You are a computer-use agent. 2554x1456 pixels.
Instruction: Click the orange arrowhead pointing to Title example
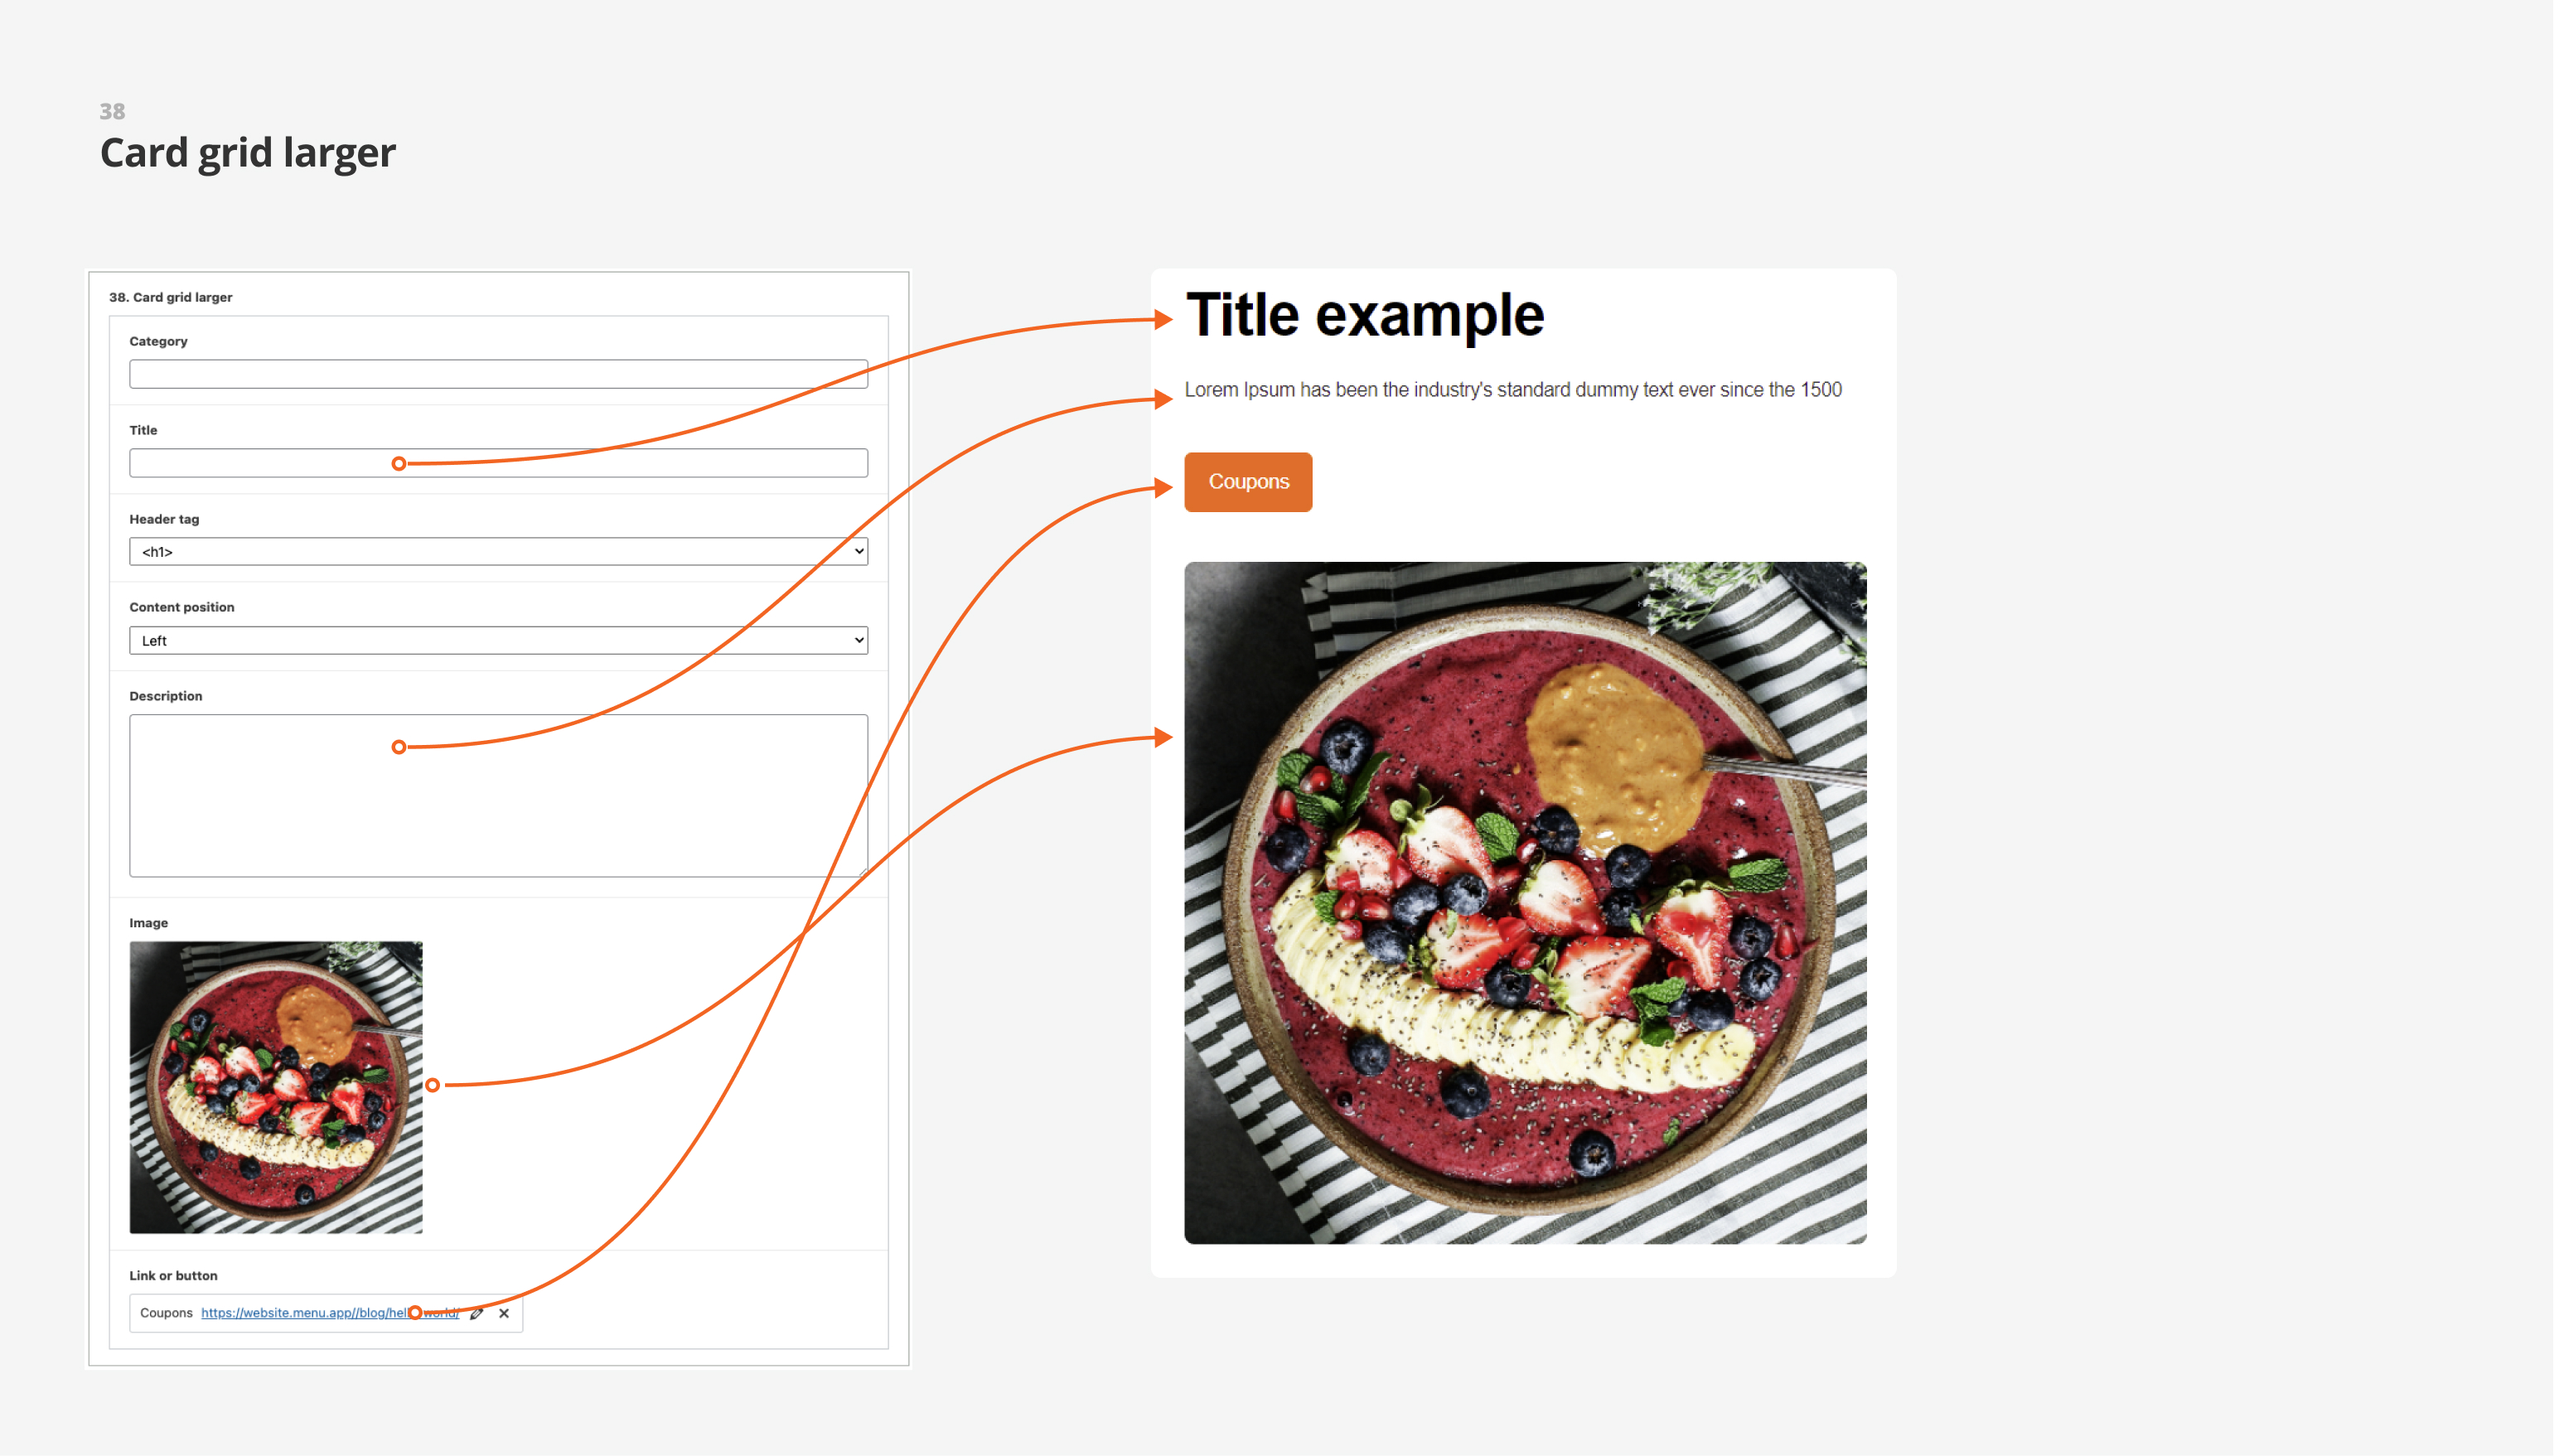tap(1163, 320)
